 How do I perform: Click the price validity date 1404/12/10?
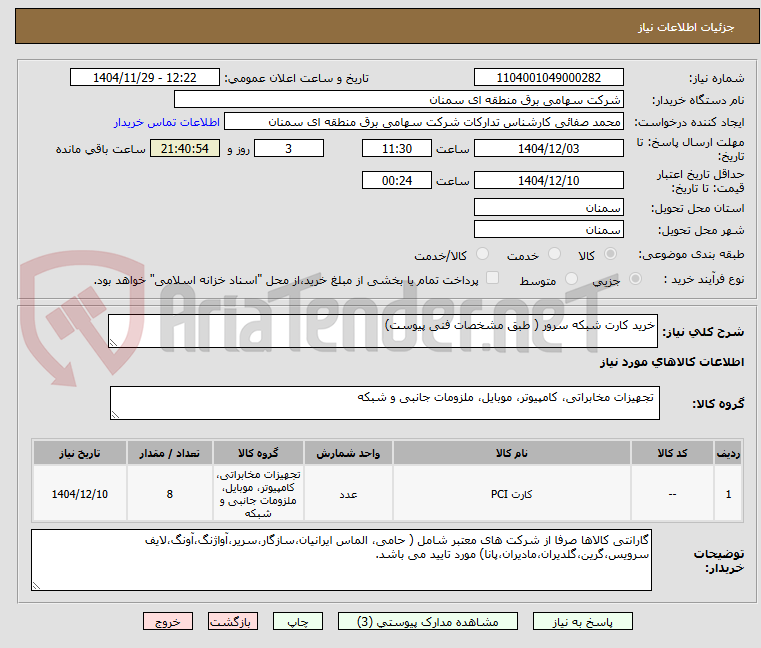[x=548, y=181]
